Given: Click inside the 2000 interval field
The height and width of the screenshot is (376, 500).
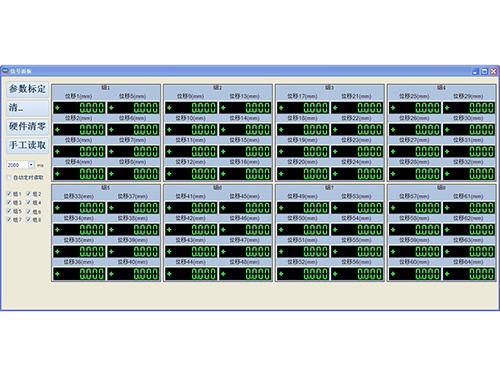Looking at the screenshot, I should click(x=17, y=165).
